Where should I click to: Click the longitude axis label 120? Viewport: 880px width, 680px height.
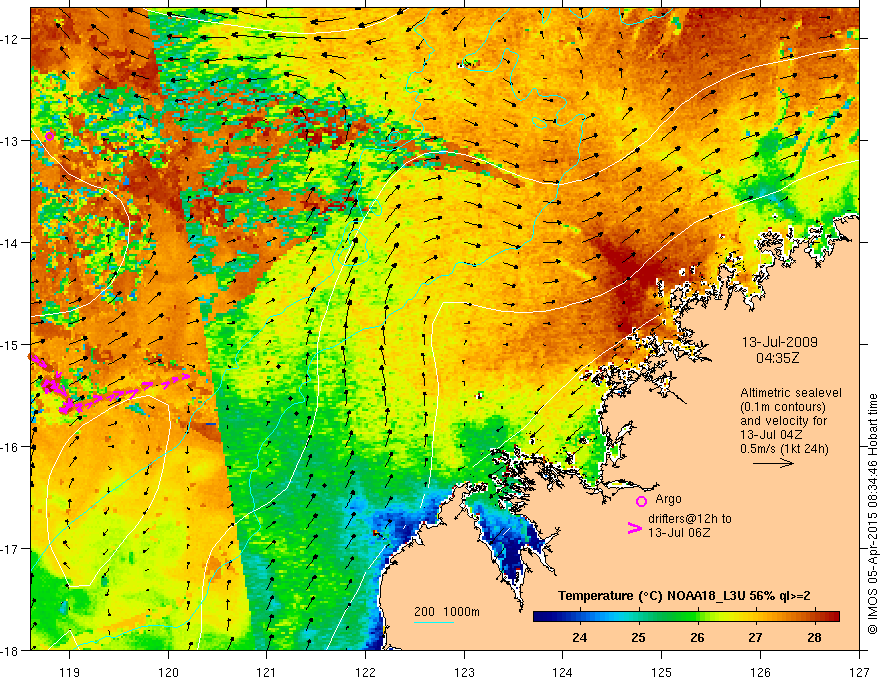(168, 672)
